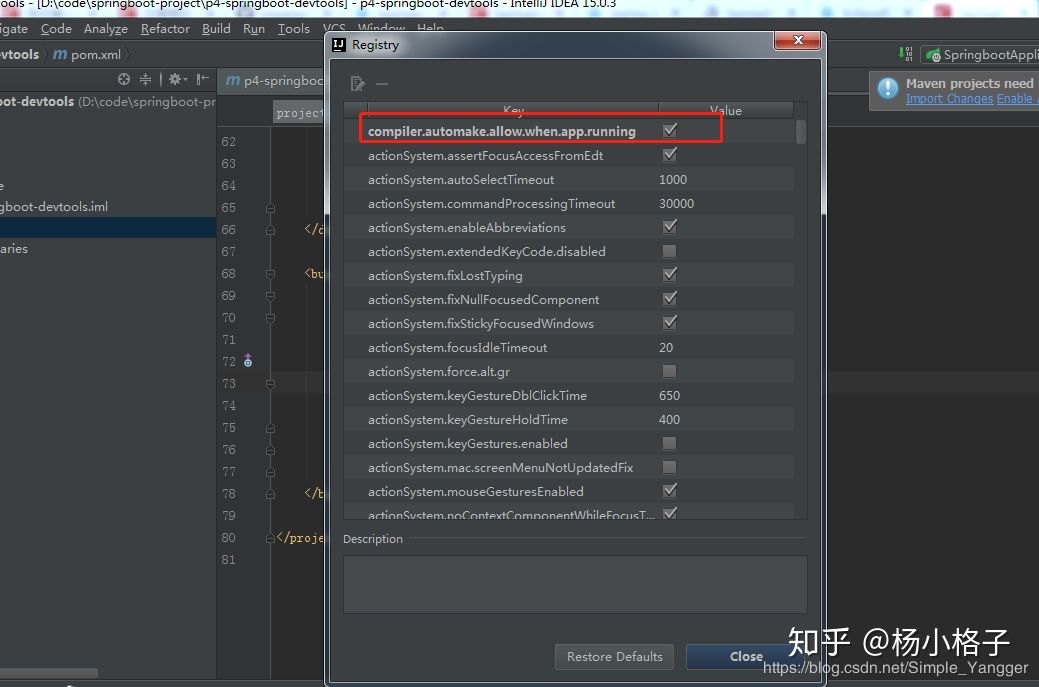
Task: Click the minus icon in the Registry toolbar
Action: pos(382,83)
